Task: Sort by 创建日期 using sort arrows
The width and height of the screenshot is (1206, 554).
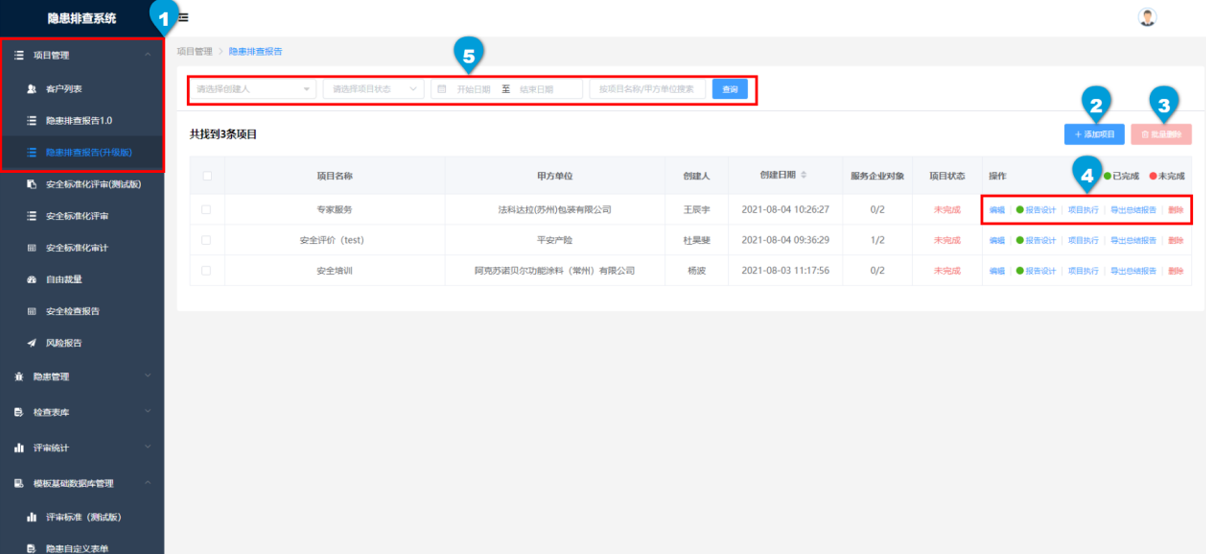Action: coord(804,175)
